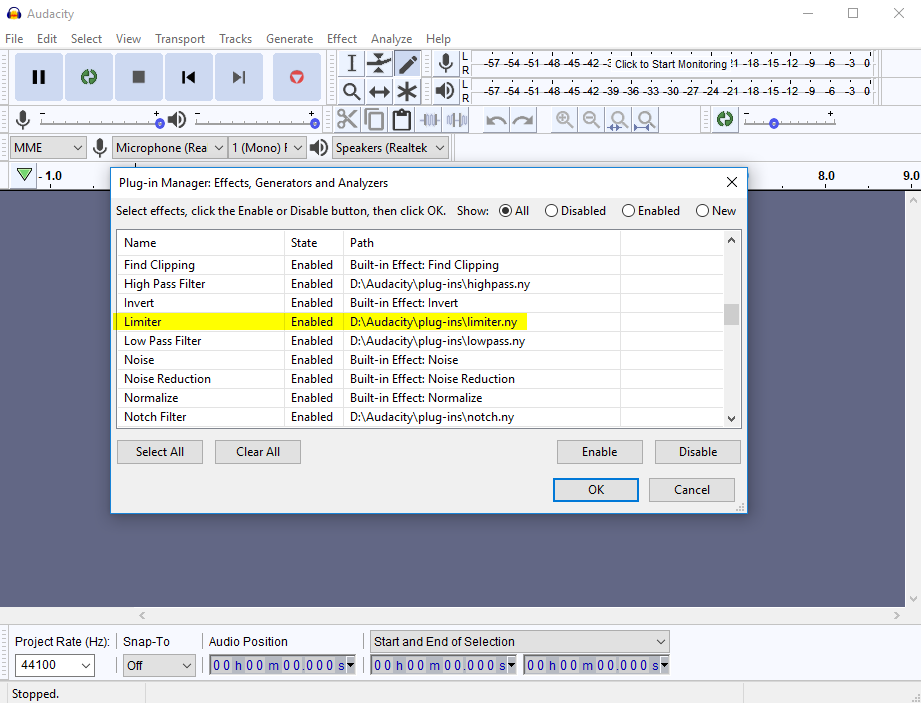
Task: Click the Zoom Out icon
Action: point(591,120)
